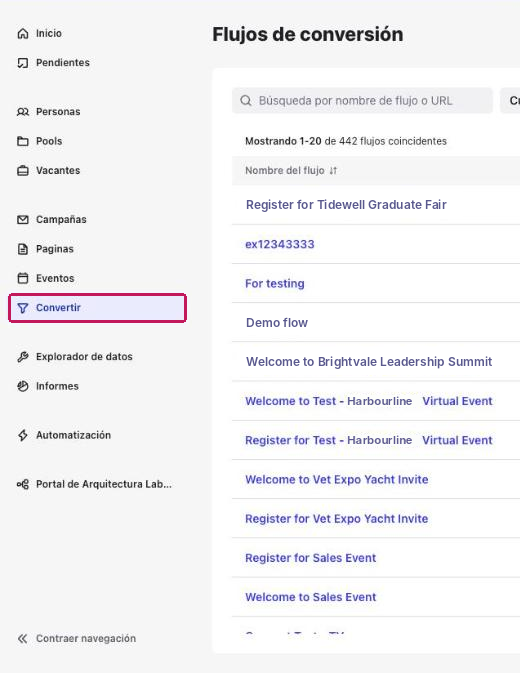Open Welcome to Vet Expo Yacht Invite

click(x=336, y=480)
